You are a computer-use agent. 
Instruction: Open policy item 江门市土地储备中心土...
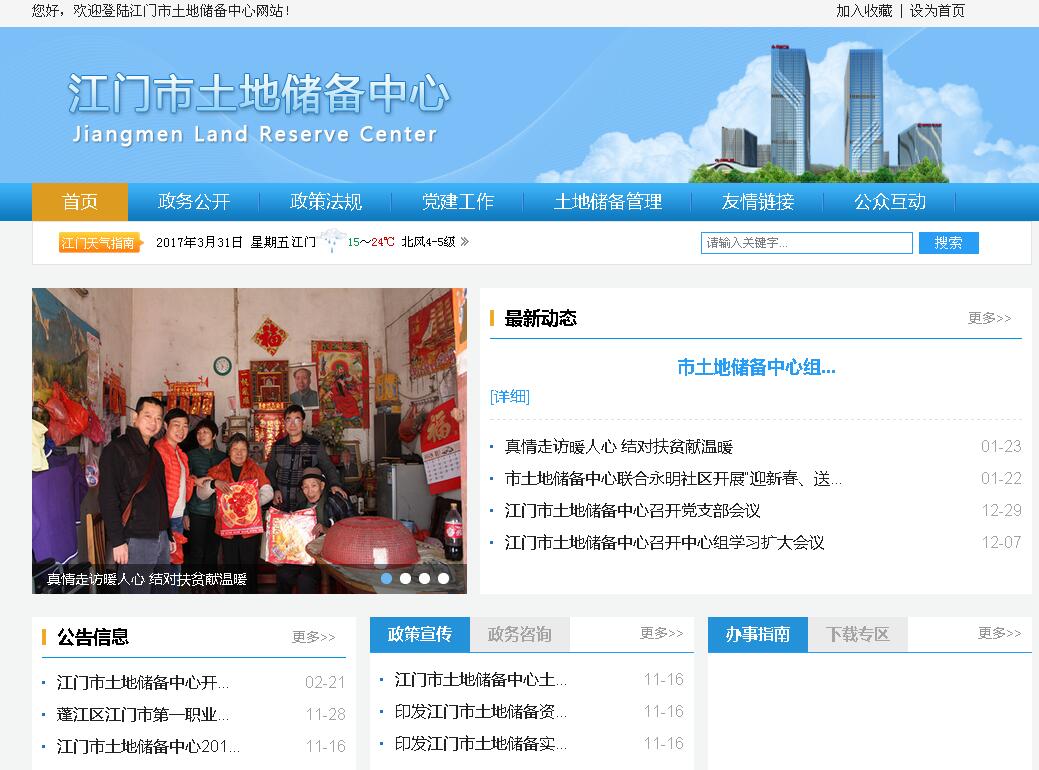pos(480,679)
